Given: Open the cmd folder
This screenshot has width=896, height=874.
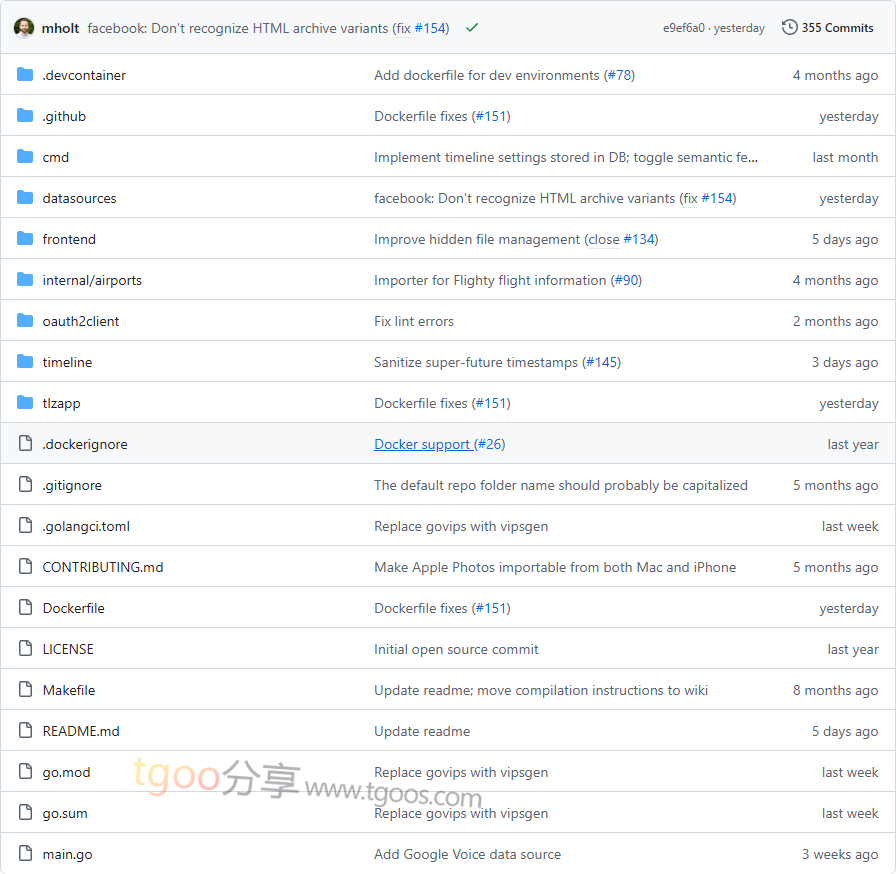Looking at the screenshot, I should tap(56, 157).
